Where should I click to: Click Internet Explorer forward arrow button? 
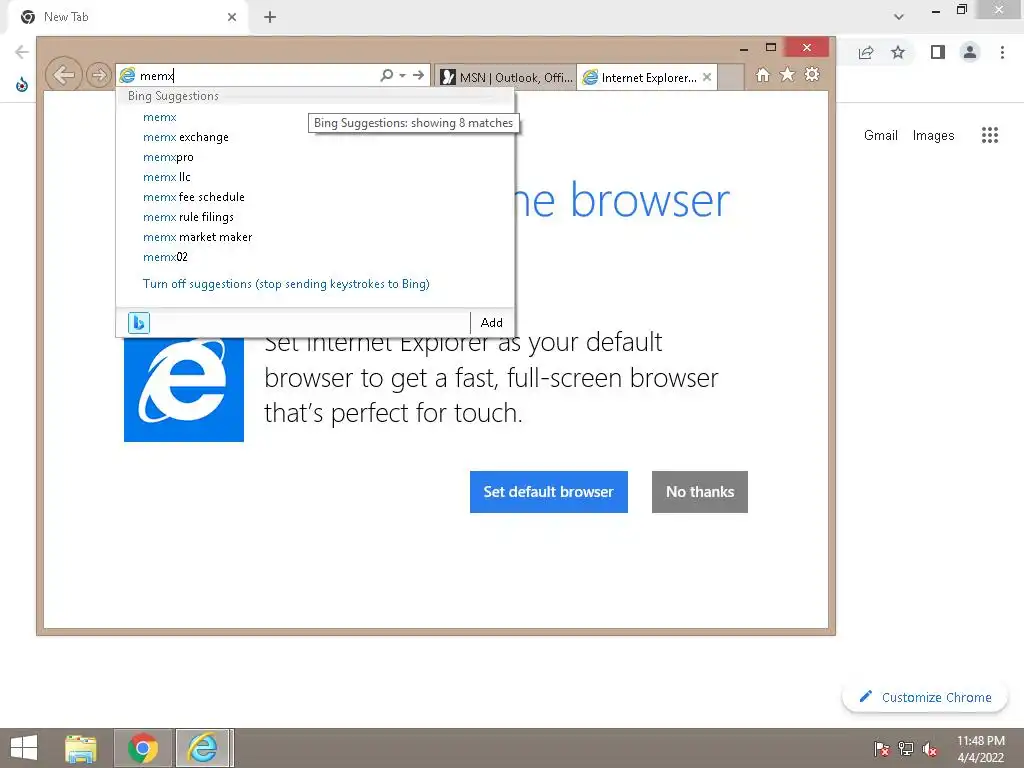[99, 75]
